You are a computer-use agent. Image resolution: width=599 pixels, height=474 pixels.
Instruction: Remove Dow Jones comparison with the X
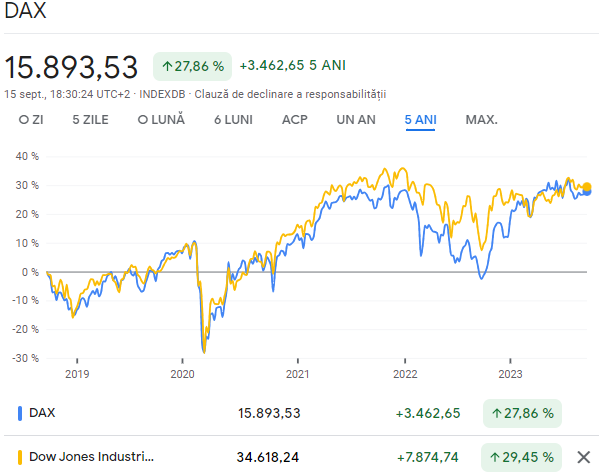tap(583, 457)
